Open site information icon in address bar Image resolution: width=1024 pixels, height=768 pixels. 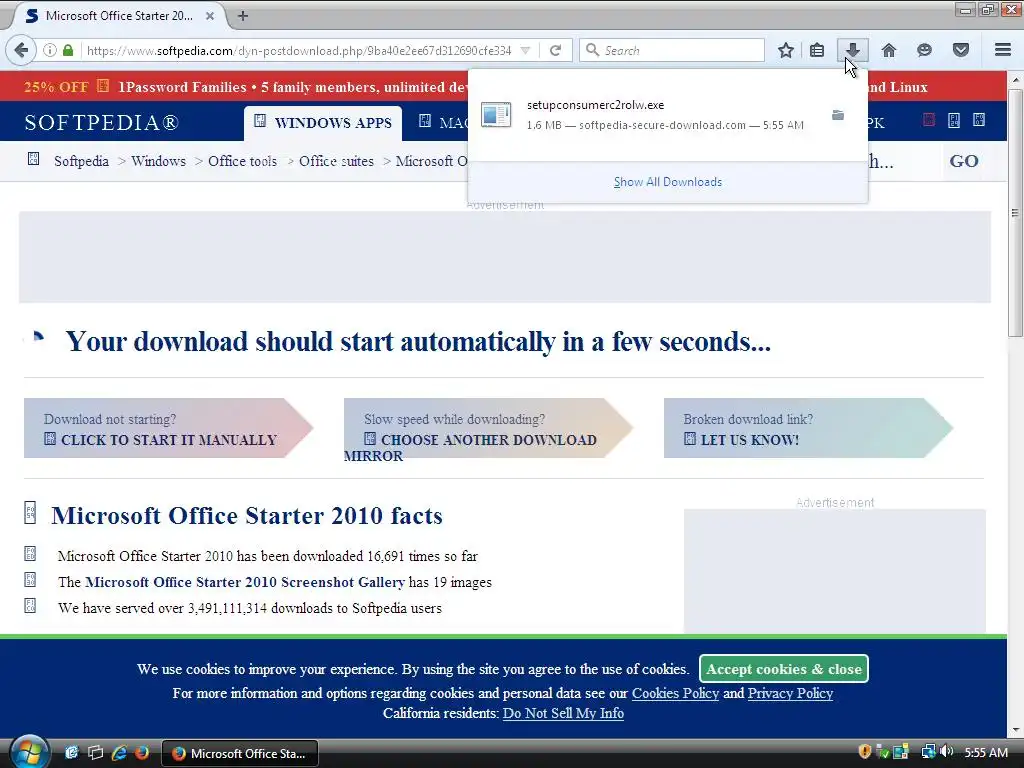click(50, 50)
